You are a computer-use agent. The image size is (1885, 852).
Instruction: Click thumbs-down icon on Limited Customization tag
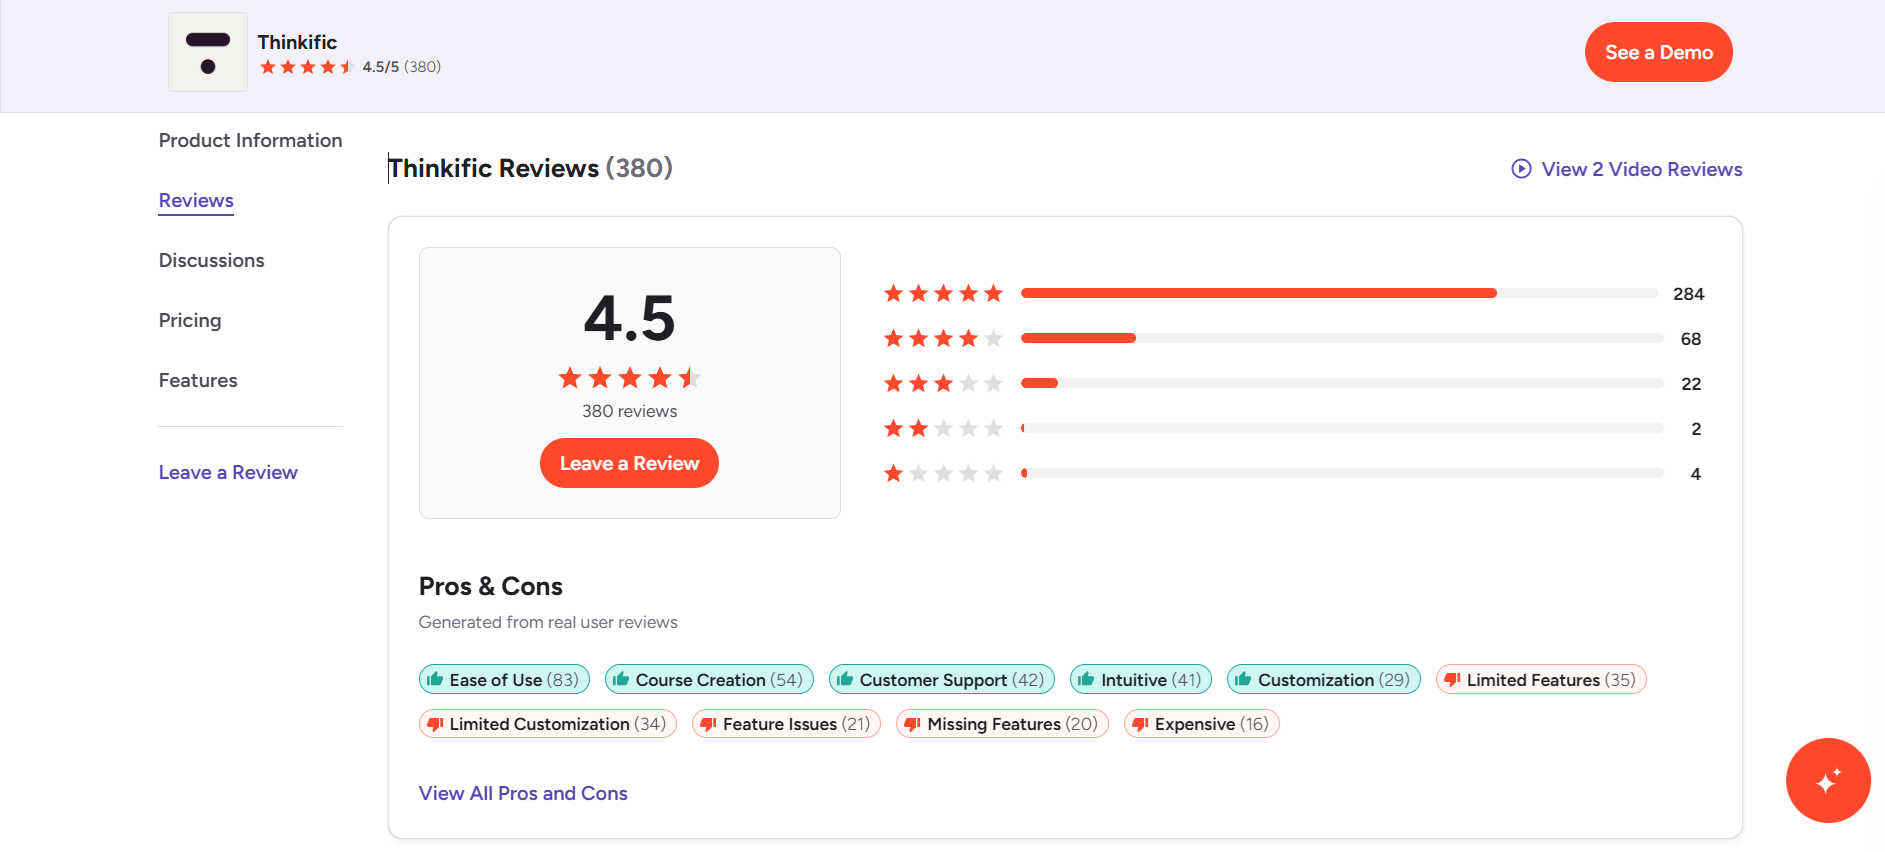[435, 724]
